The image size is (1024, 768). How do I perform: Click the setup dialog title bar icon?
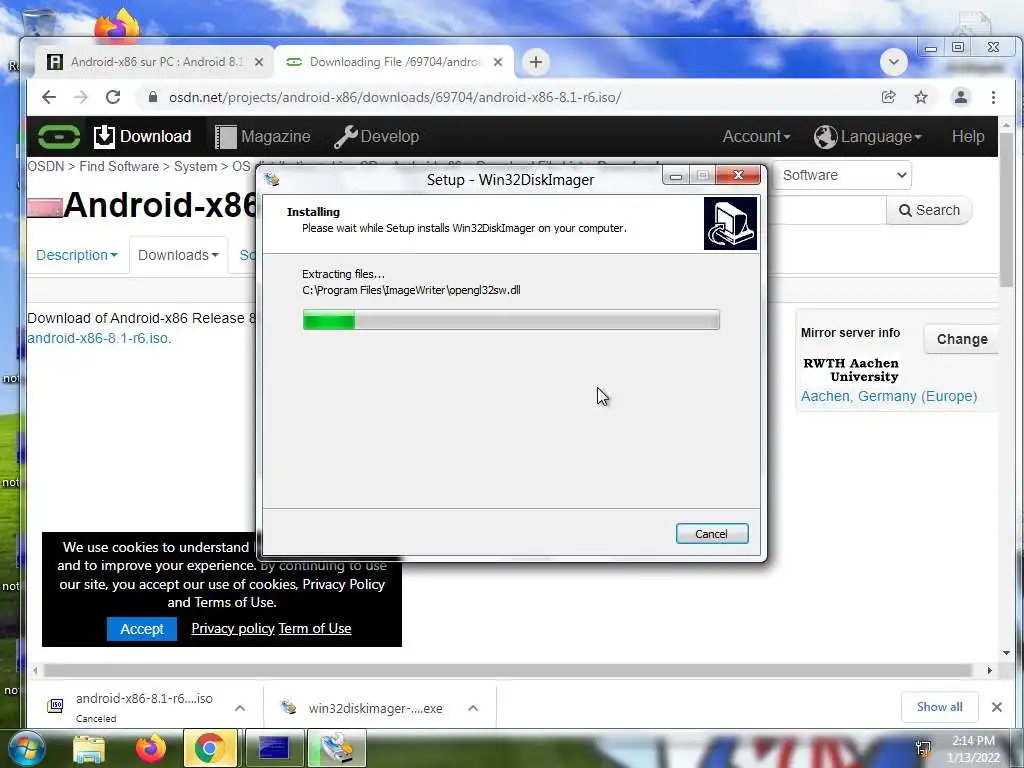[272, 179]
